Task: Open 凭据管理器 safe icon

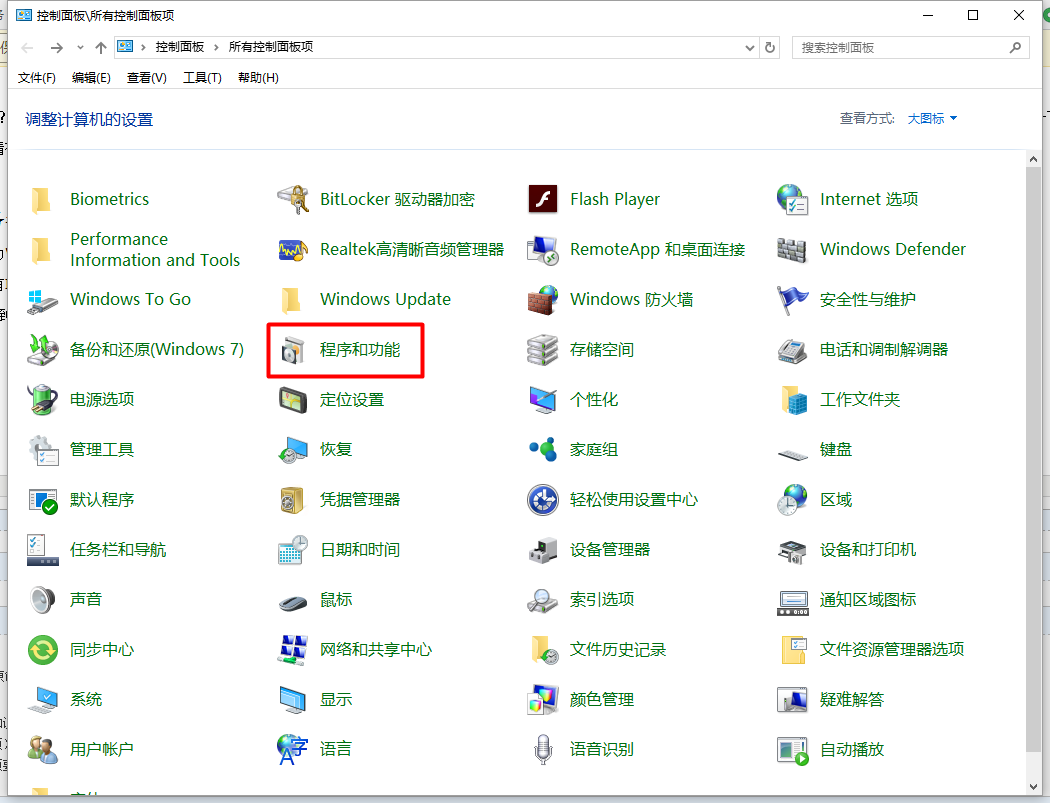Action: (x=293, y=500)
